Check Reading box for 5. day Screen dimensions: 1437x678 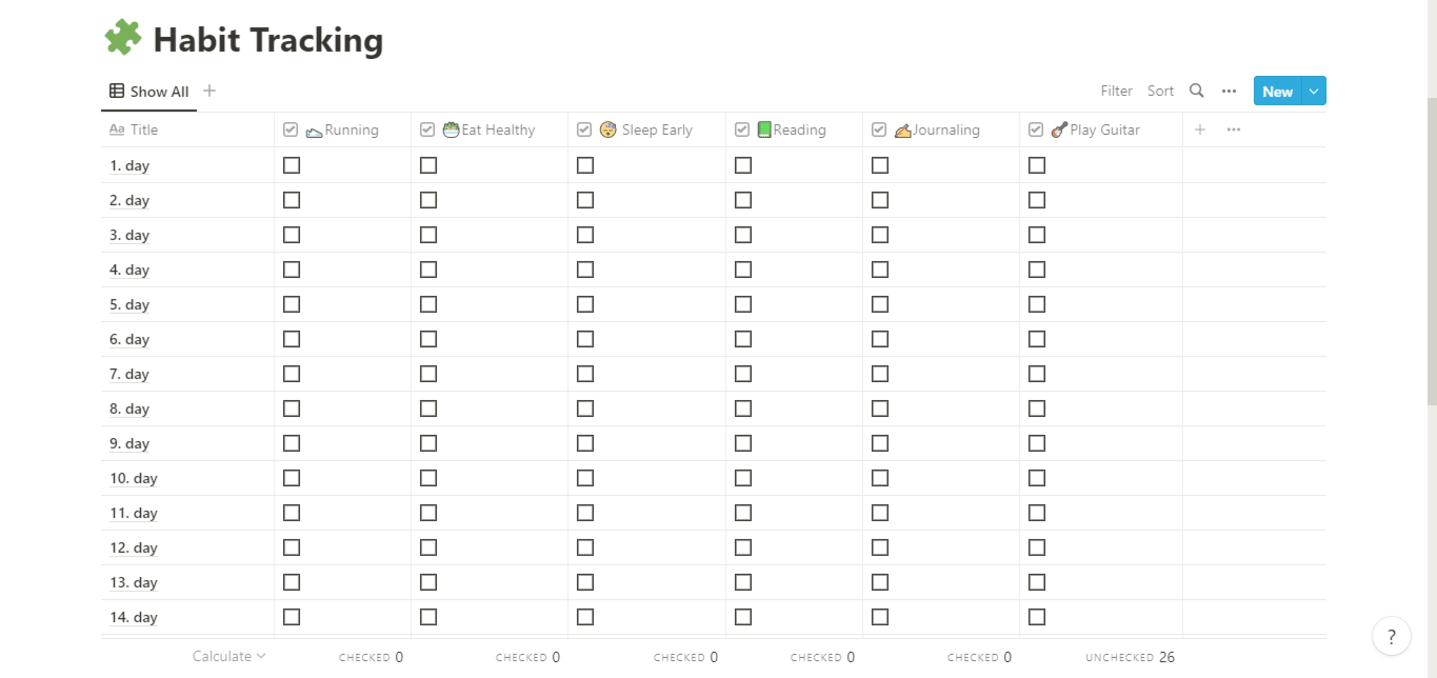click(x=743, y=304)
